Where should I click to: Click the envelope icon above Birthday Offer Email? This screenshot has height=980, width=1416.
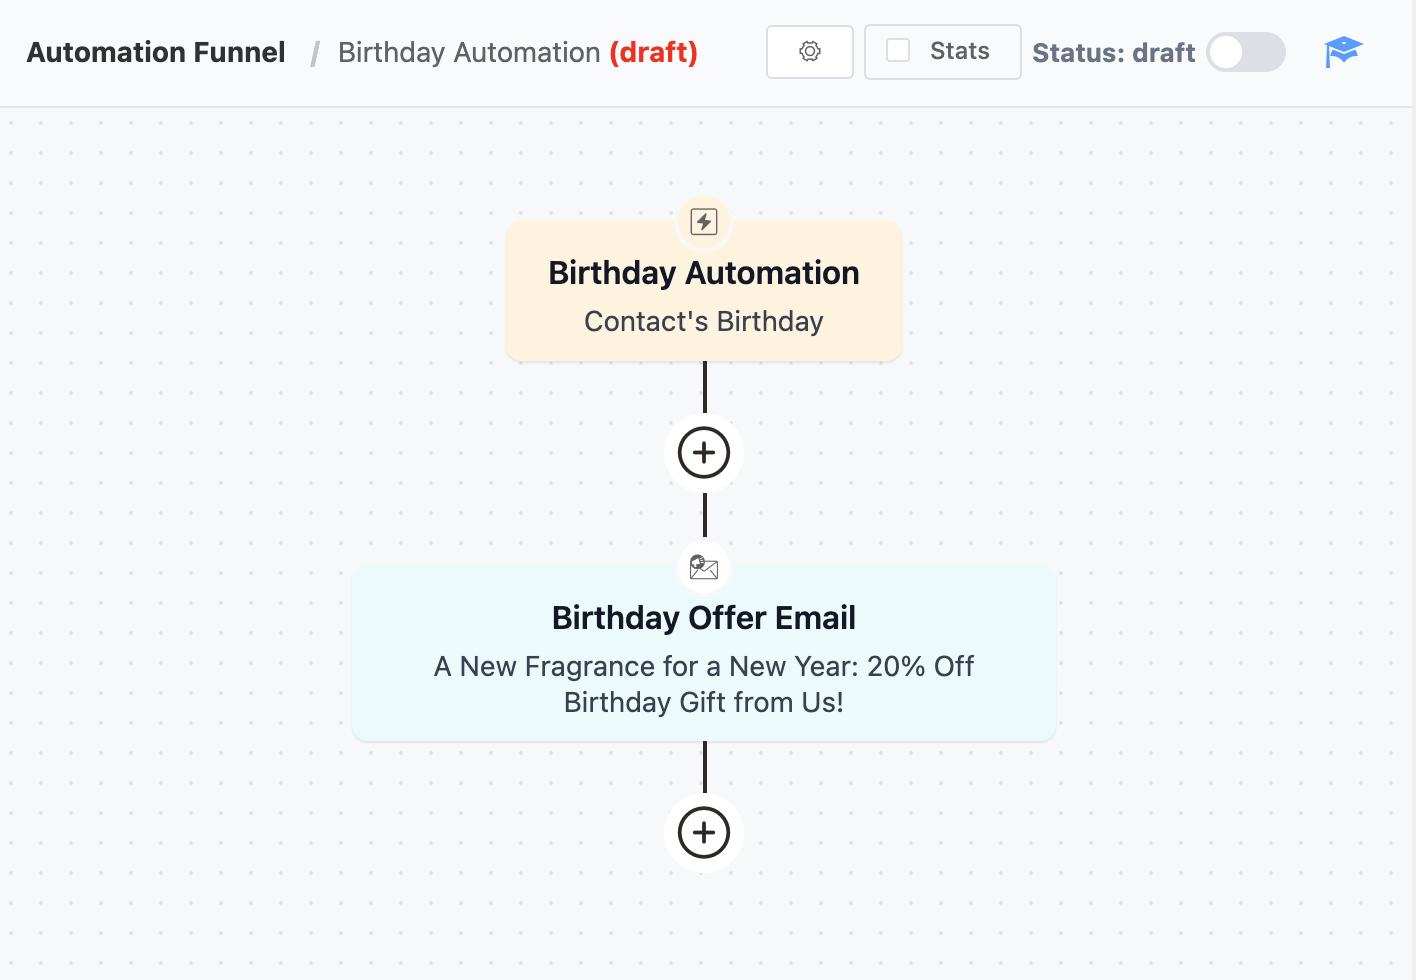[703, 567]
